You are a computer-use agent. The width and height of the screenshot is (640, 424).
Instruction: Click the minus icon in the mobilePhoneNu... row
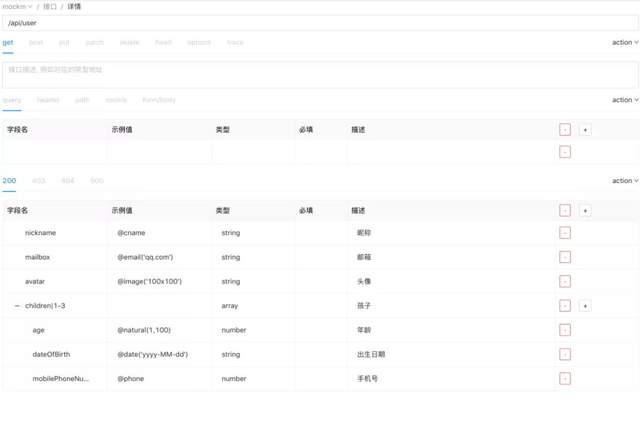pyautogui.click(x=565, y=379)
